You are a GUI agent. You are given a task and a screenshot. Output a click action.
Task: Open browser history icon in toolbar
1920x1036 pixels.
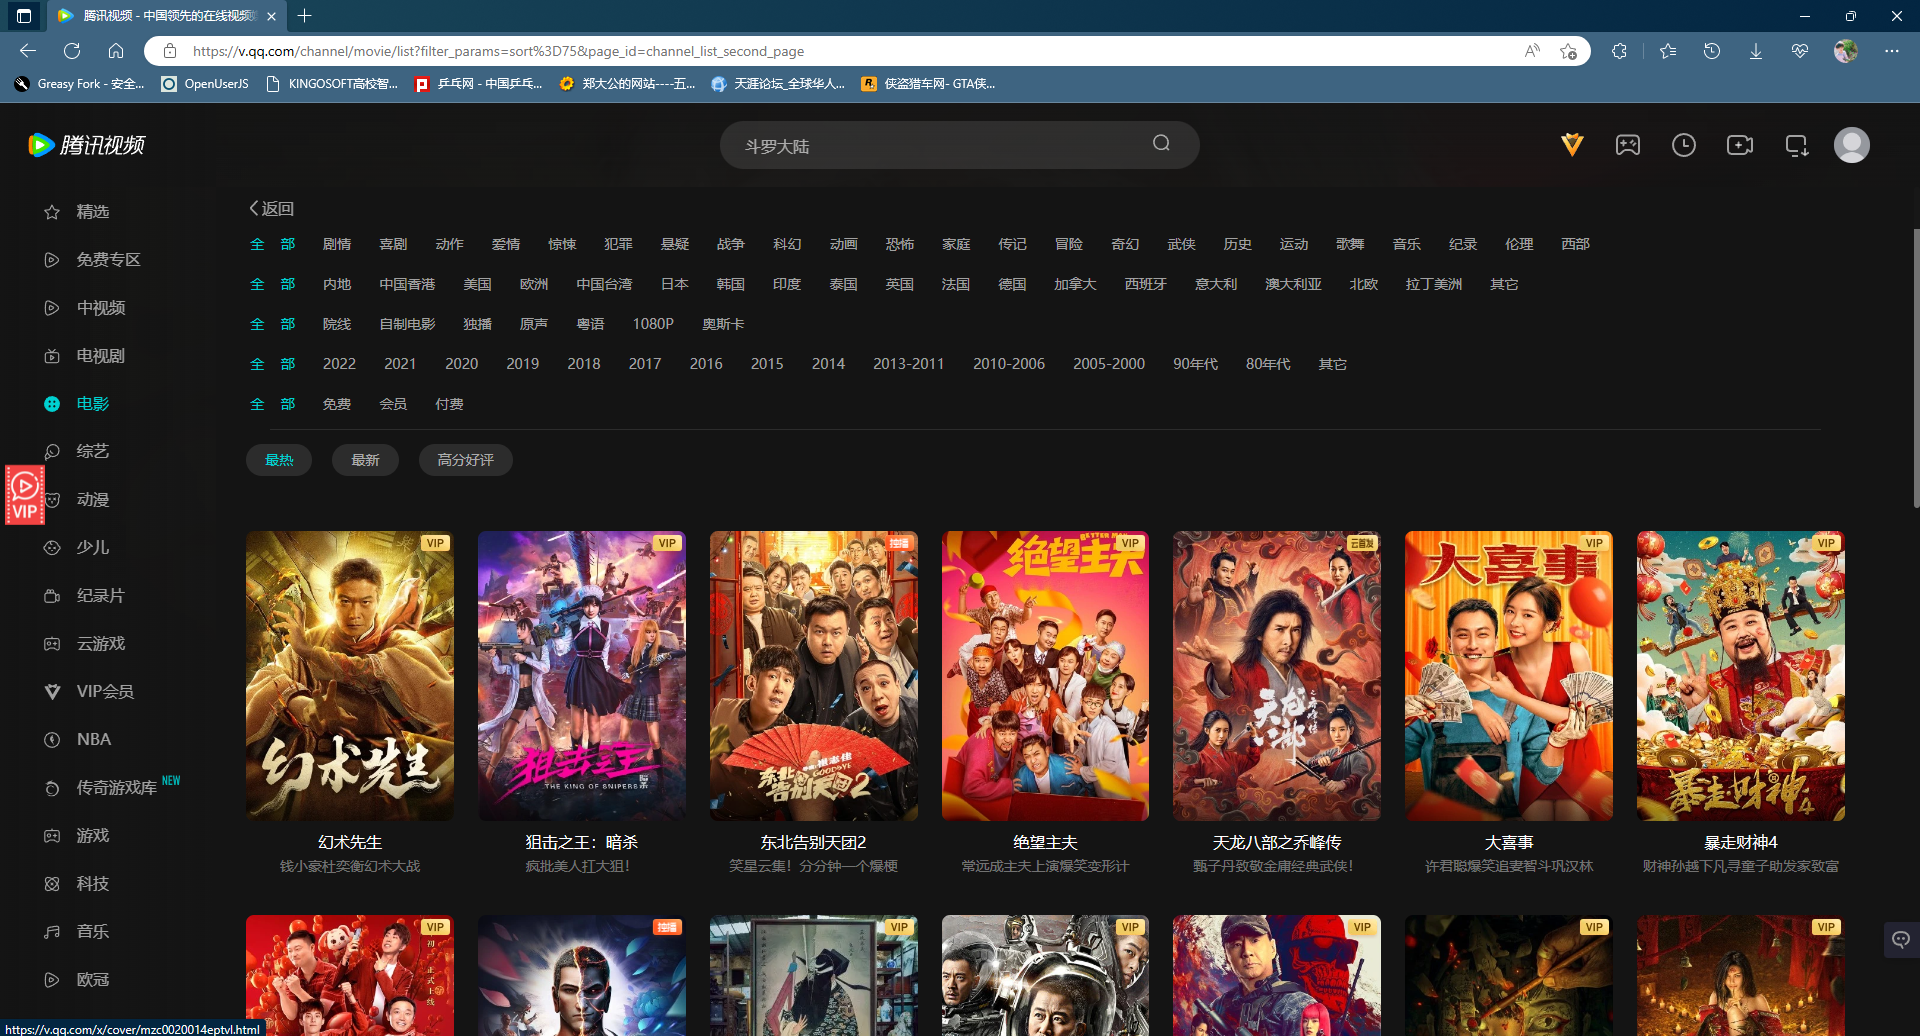coord(1712,51)
